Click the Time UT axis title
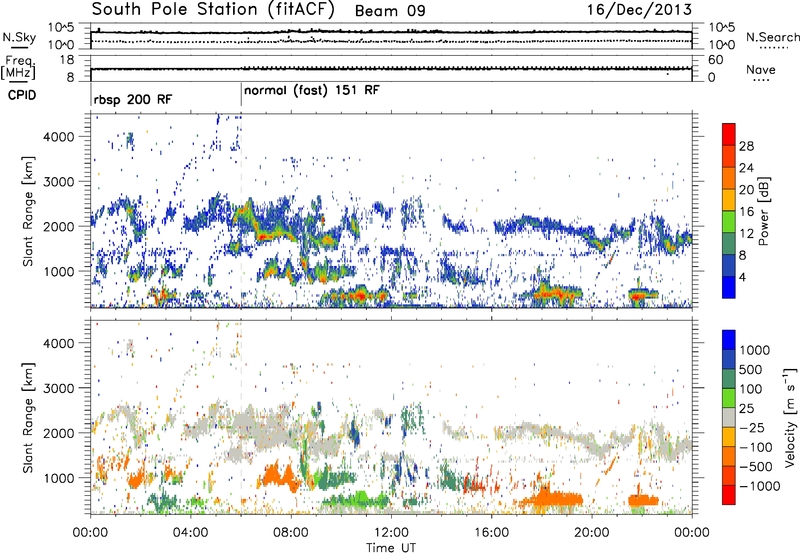 click(391, 548)
